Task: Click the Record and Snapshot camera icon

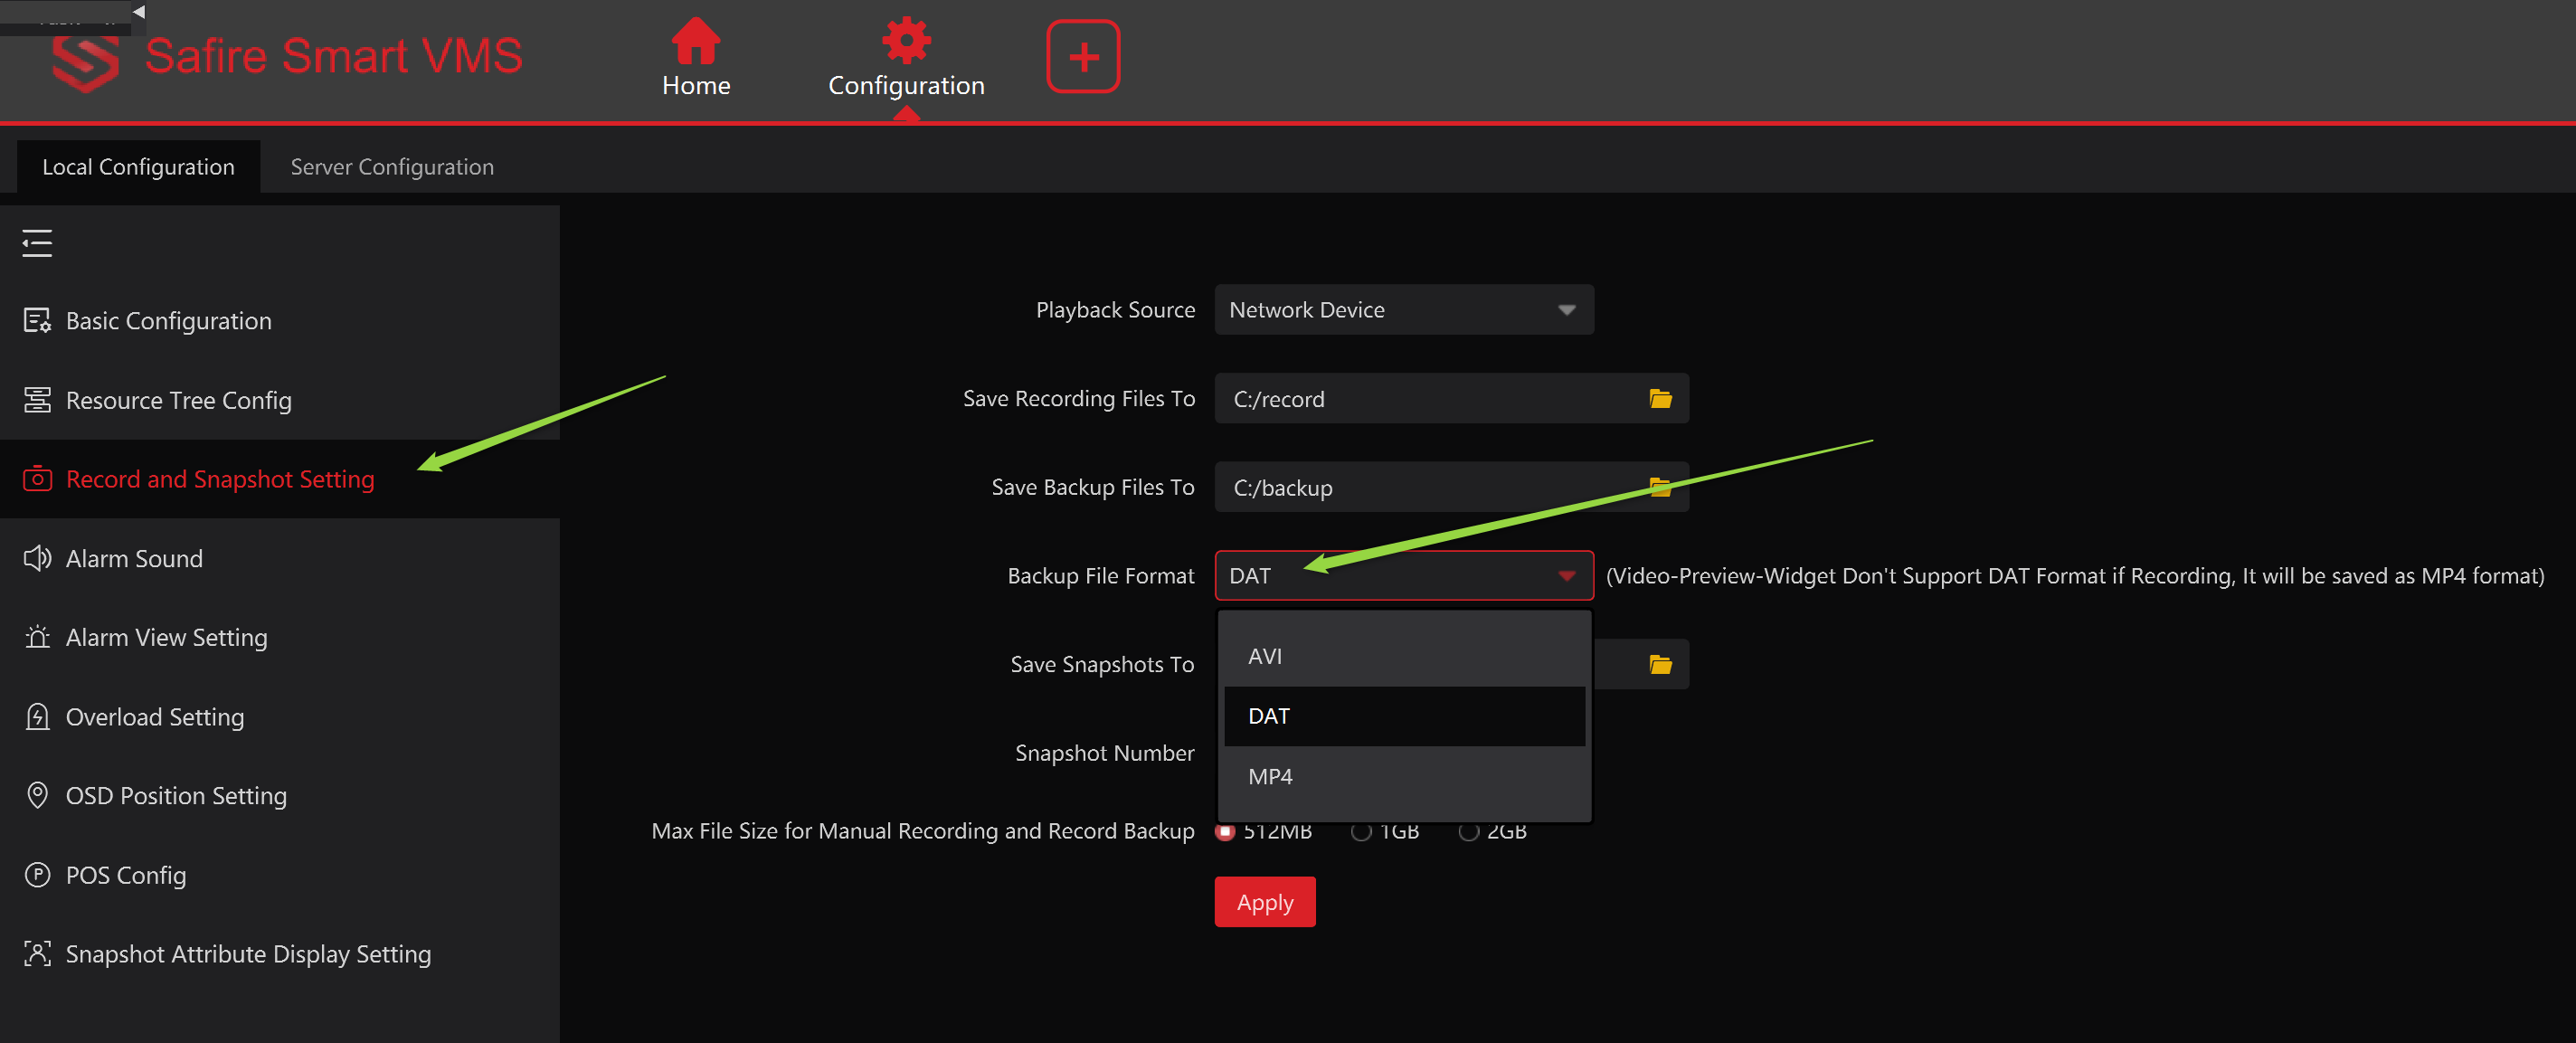Action: 37,479
